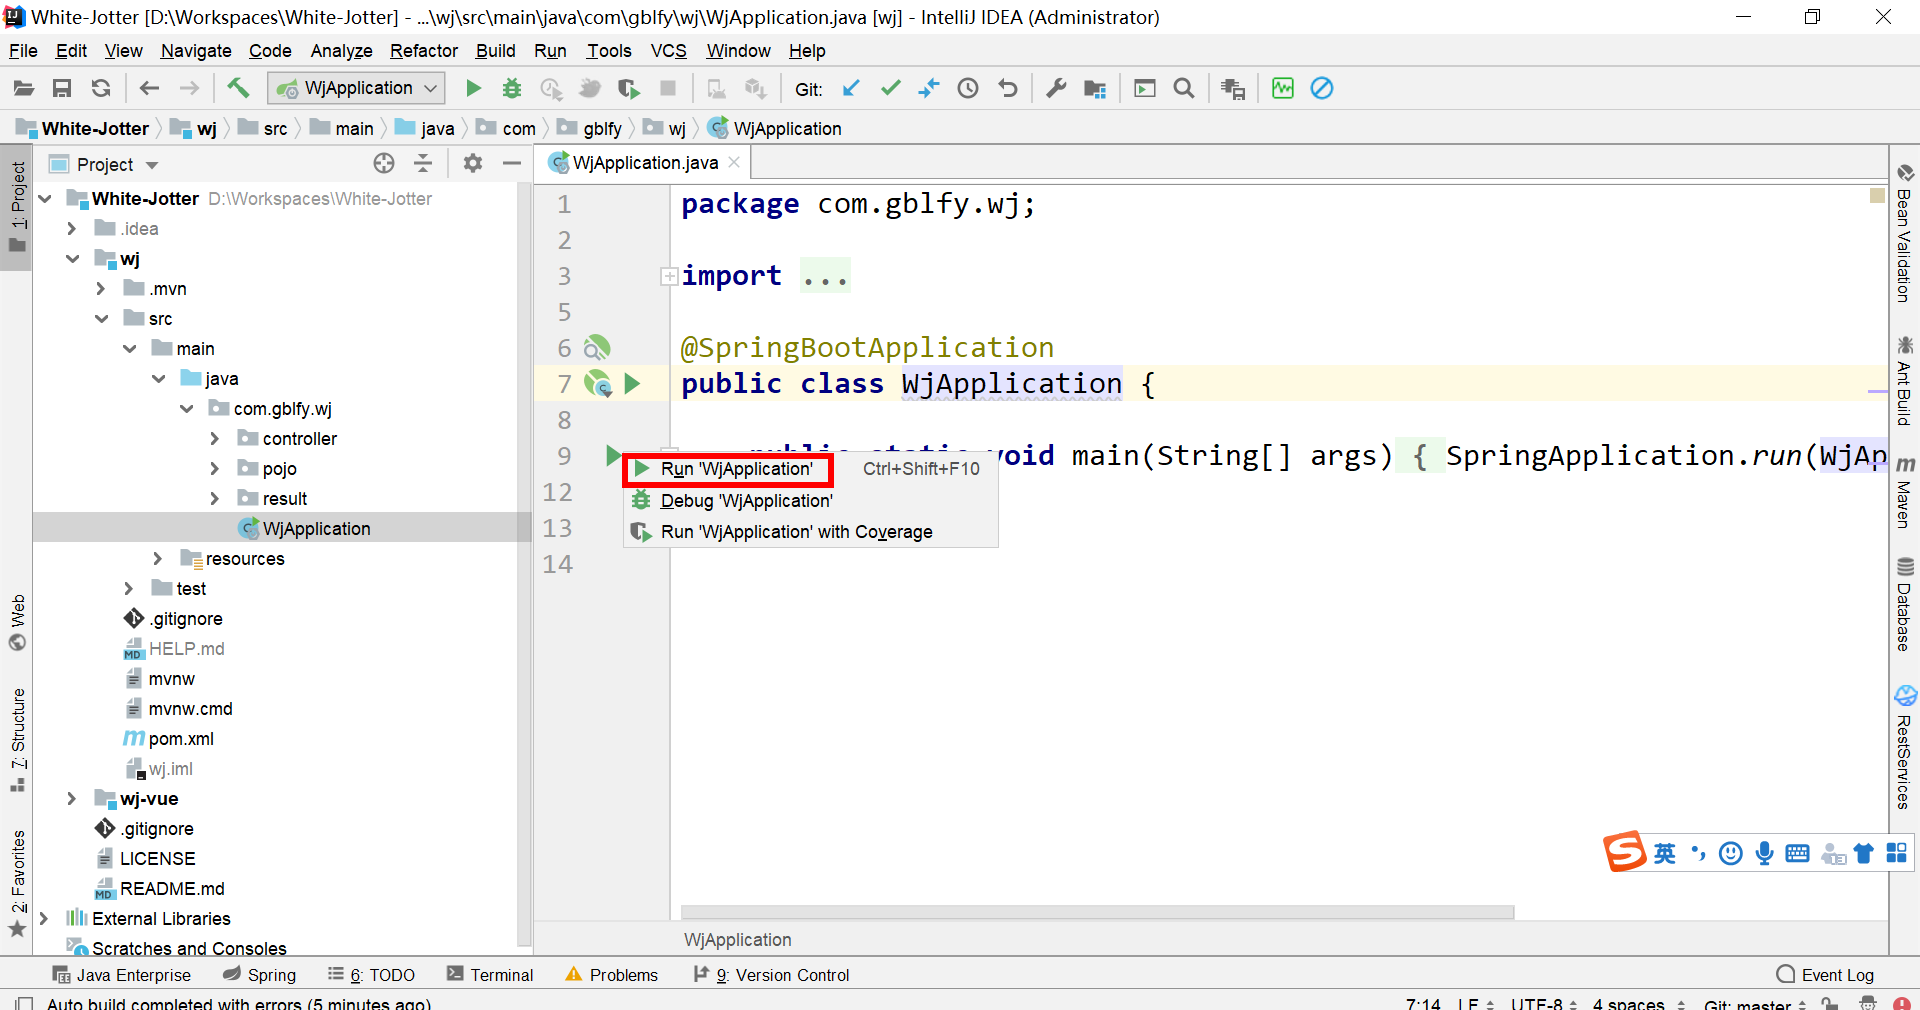Screen dimensions: 1920x1010
Task: Click Git Commit green checkmark icon
Action: (890, 89)
